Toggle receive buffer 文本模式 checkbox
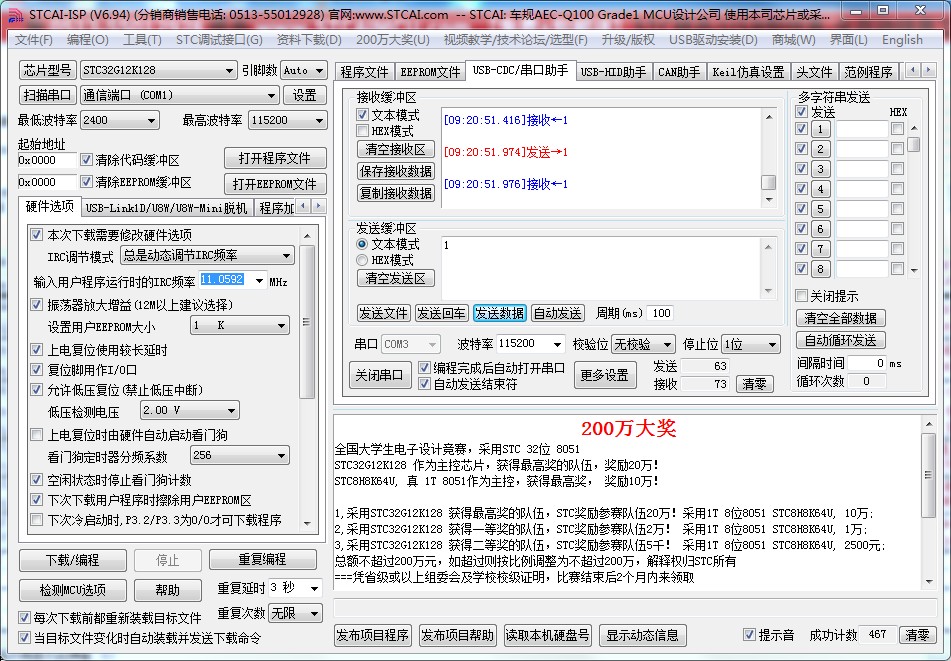 tap(363, 115)
